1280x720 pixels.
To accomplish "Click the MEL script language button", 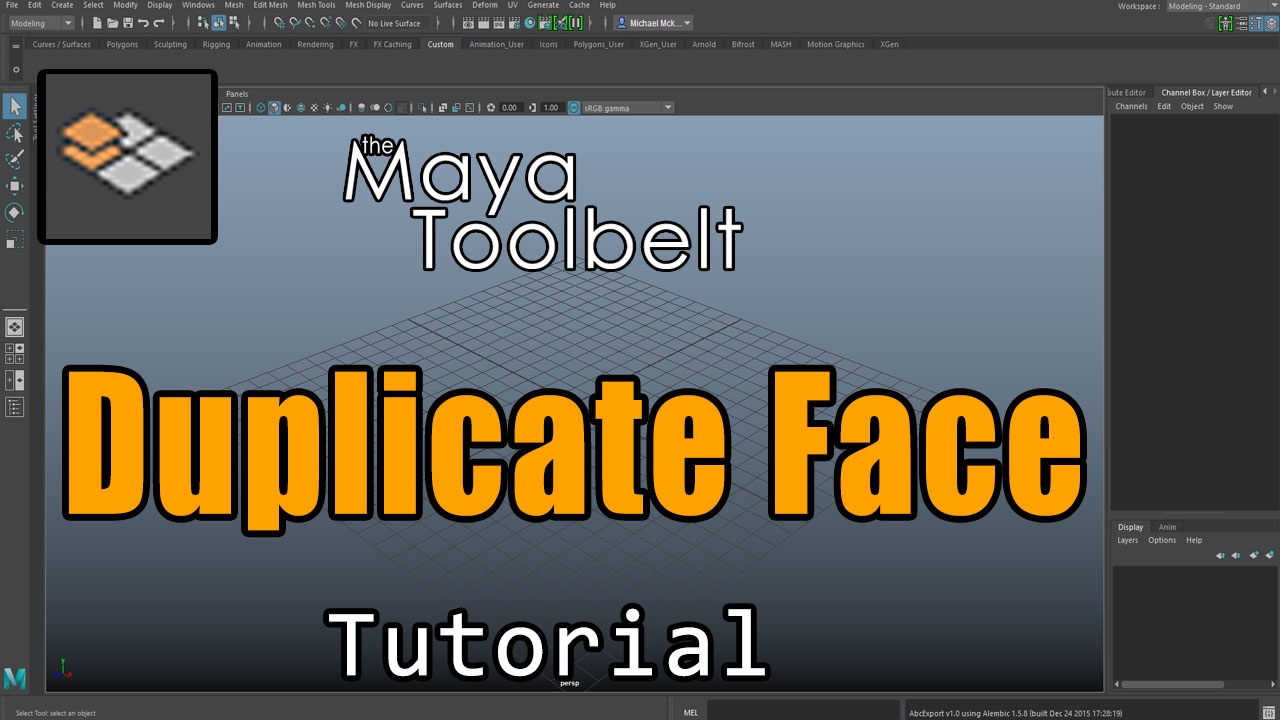I will [x=691, y=713].
